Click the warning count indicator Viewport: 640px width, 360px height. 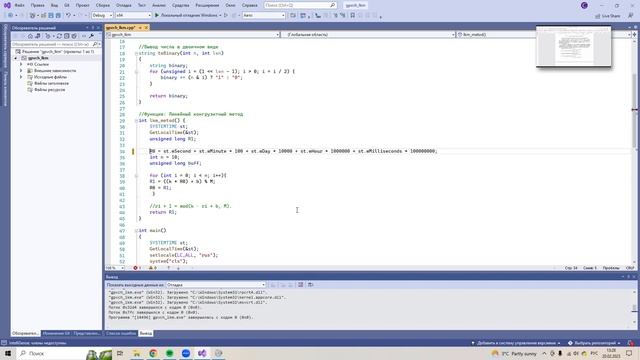tap(153, 268)
